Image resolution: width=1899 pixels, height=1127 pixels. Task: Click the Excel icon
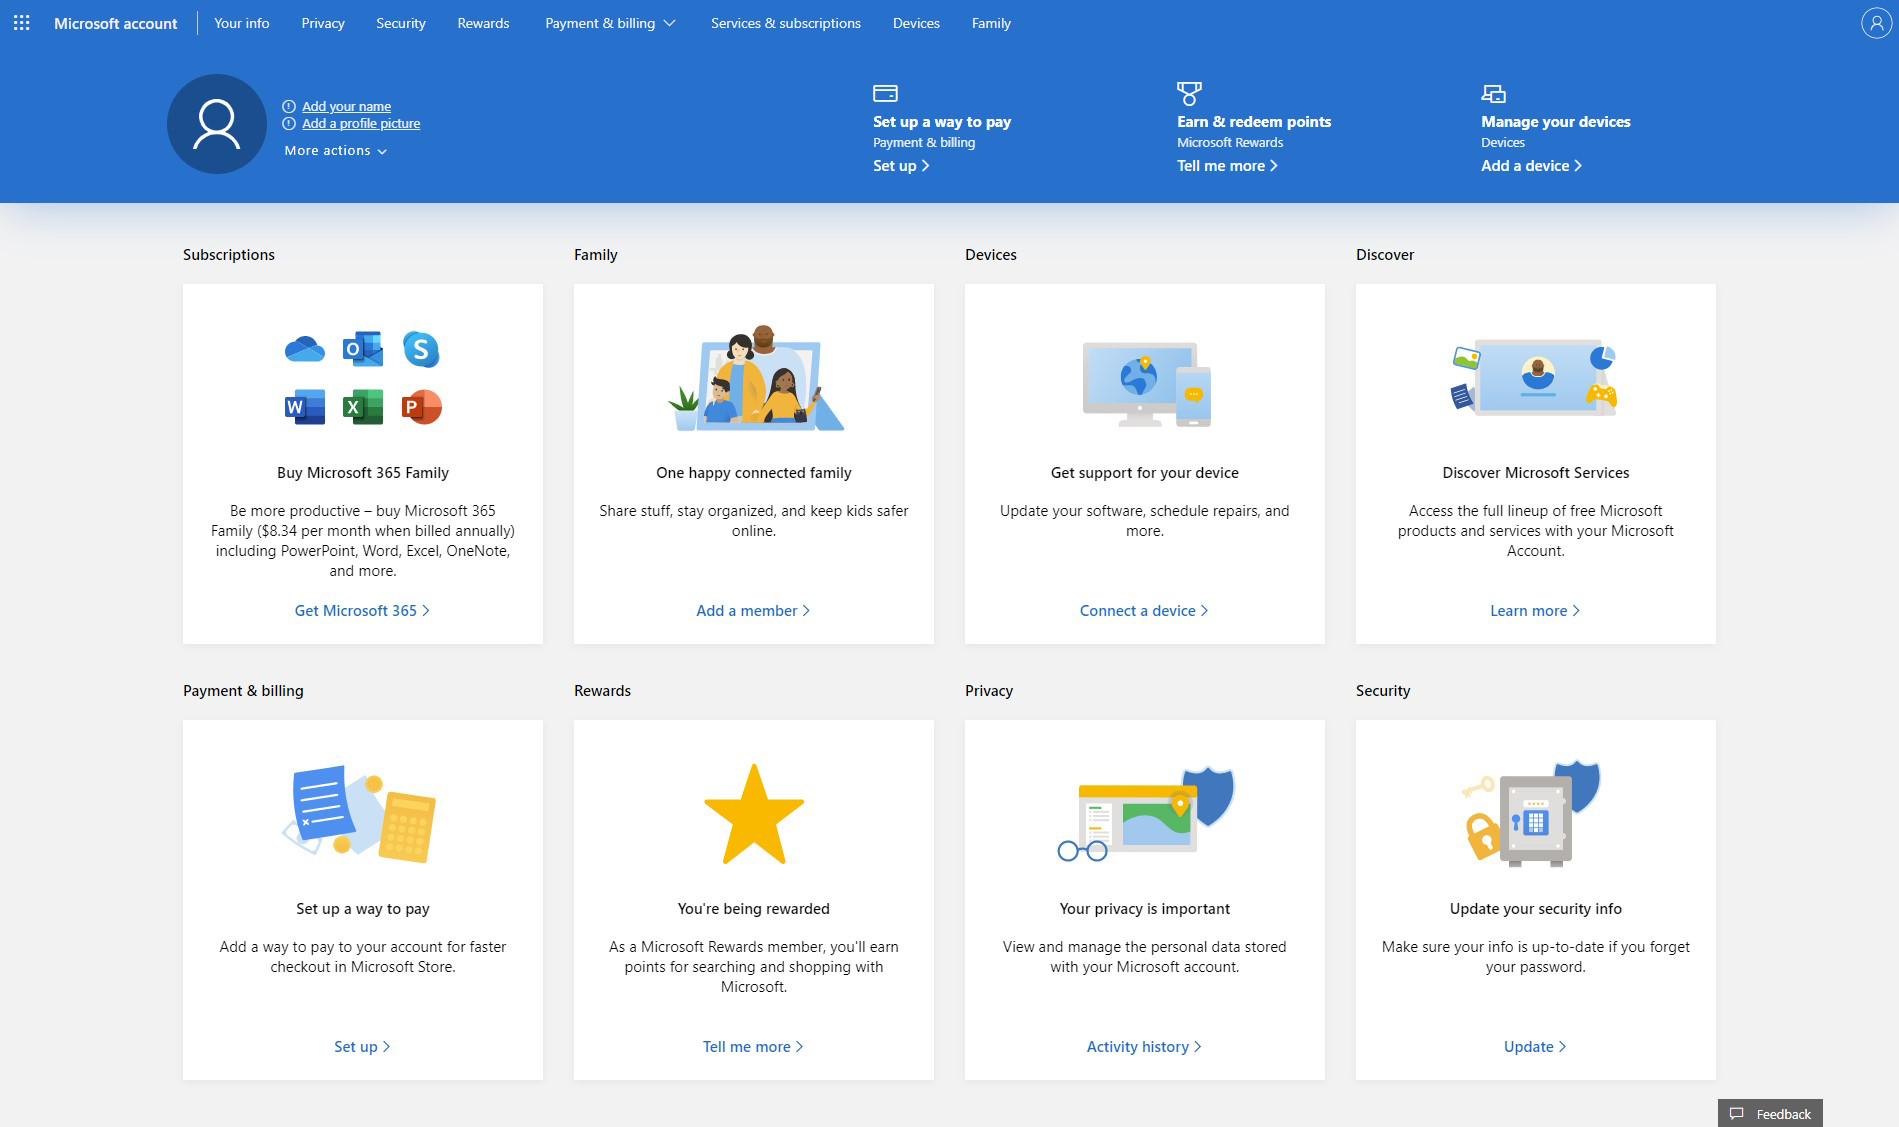click(x=362, y=407)
